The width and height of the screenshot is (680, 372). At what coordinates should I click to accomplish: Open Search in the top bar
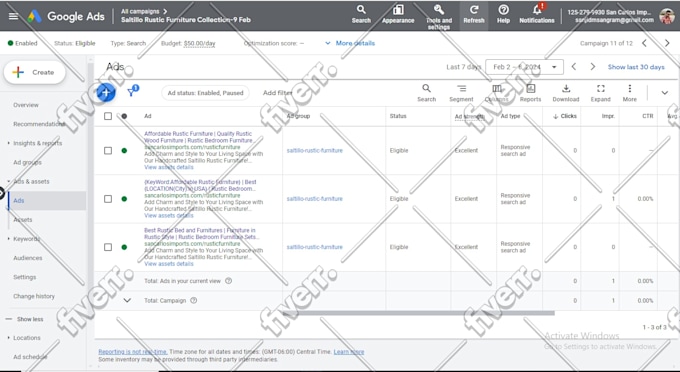[x=361, y=14]
